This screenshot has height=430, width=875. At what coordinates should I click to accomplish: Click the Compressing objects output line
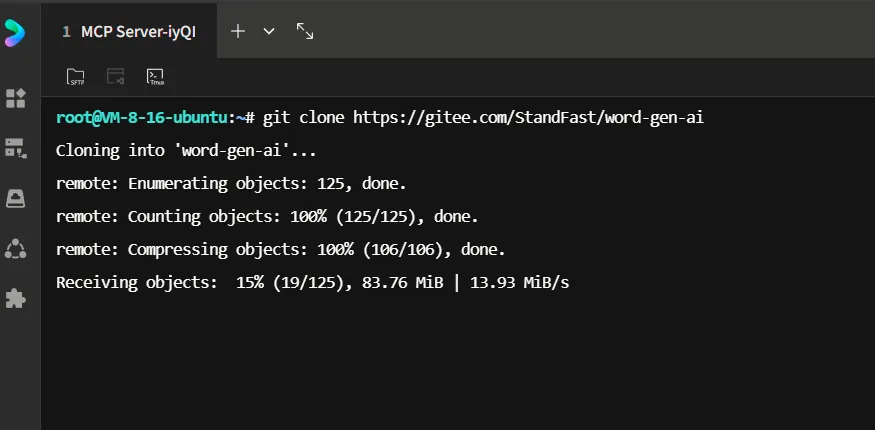tap(281, 249)
